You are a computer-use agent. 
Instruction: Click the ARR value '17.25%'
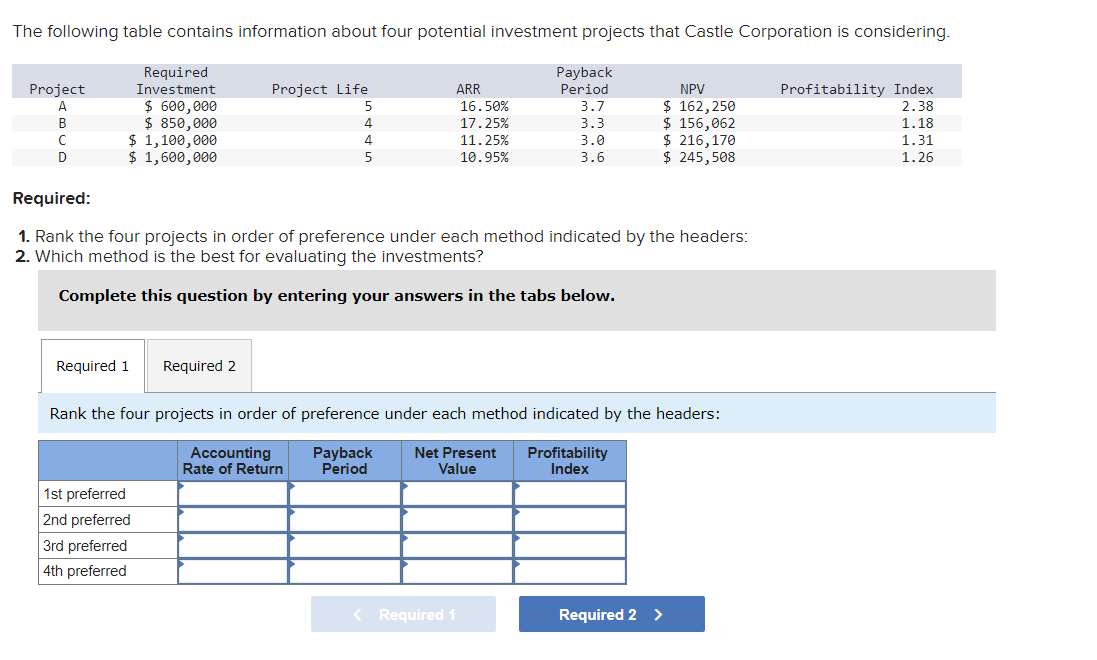point(484,123)
